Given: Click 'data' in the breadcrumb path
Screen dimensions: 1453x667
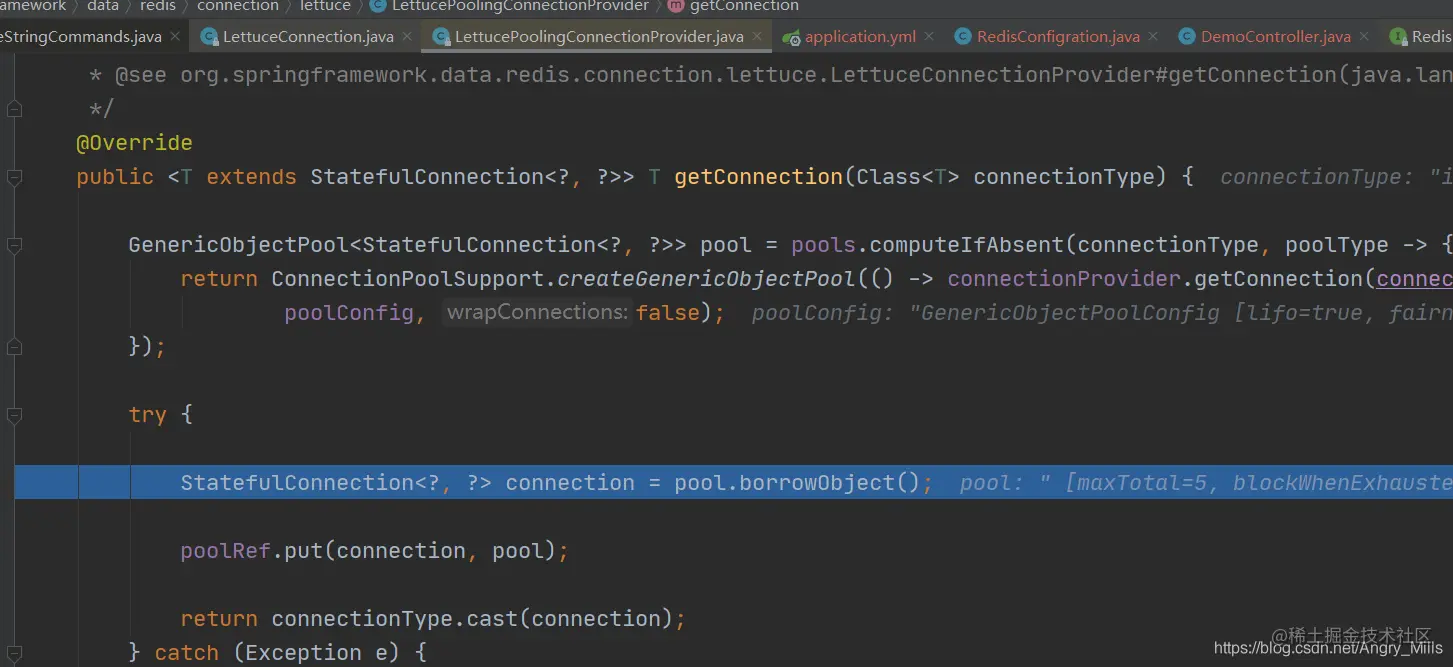Looking at the screenshot, I should tap(103, 6).
